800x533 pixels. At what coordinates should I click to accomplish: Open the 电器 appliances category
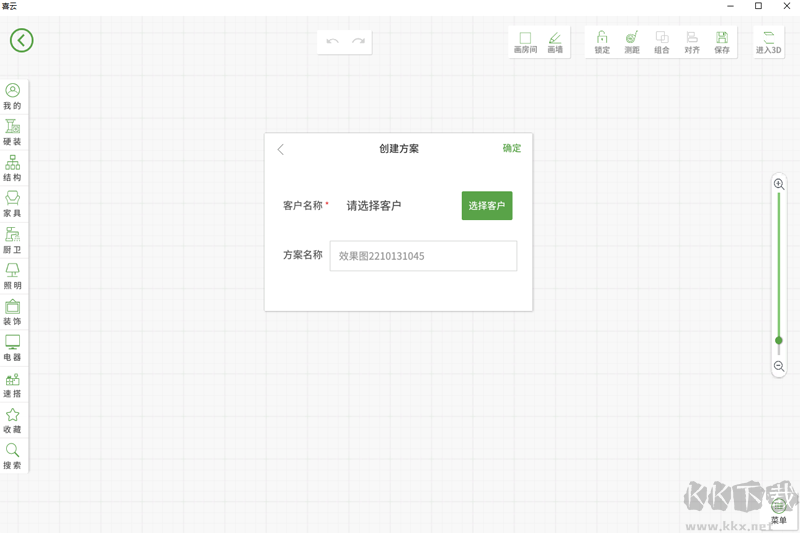[x=13, y=348]
